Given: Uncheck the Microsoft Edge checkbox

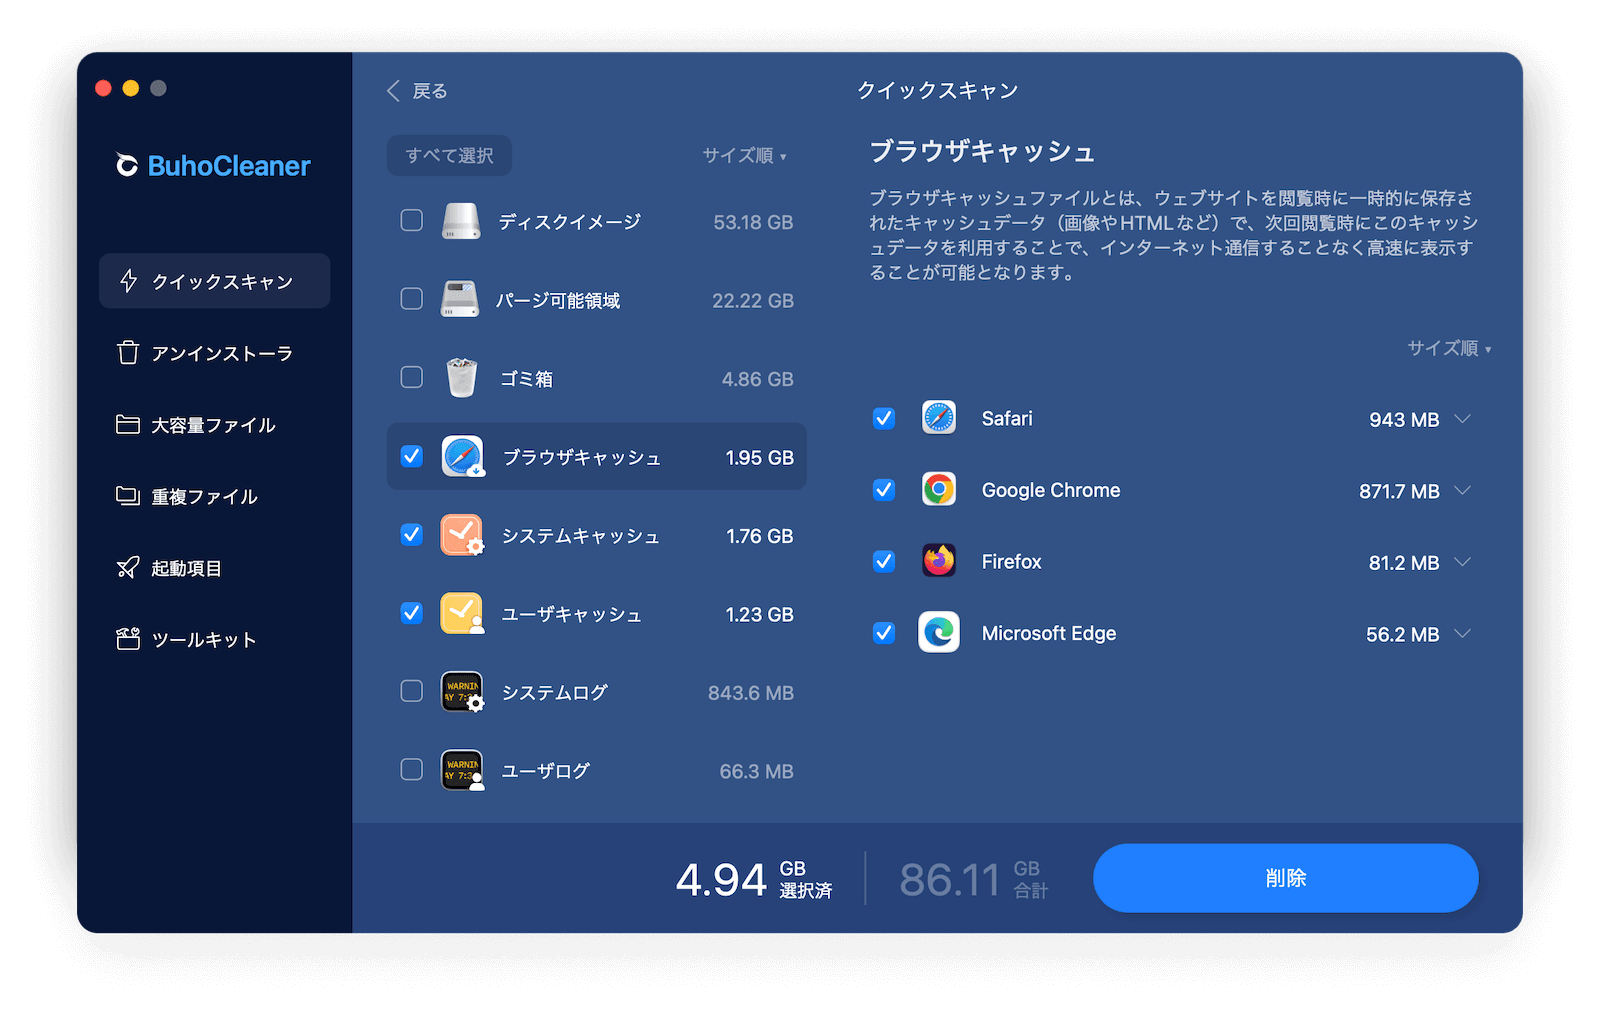Looking at the screenshot, I should click(x=884, y=632).
